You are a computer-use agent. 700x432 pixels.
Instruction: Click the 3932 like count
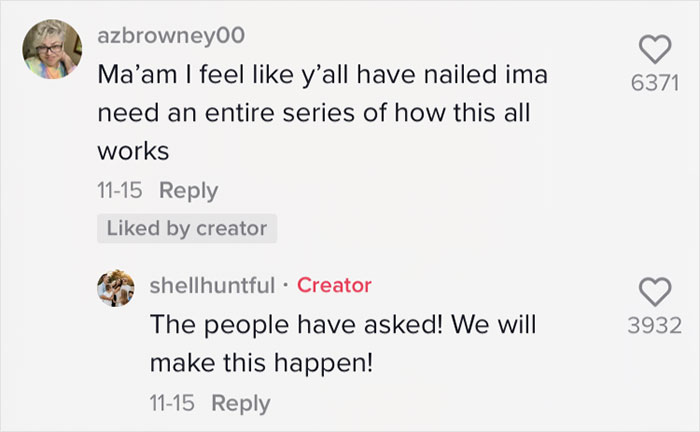click(x=655, y=325)
